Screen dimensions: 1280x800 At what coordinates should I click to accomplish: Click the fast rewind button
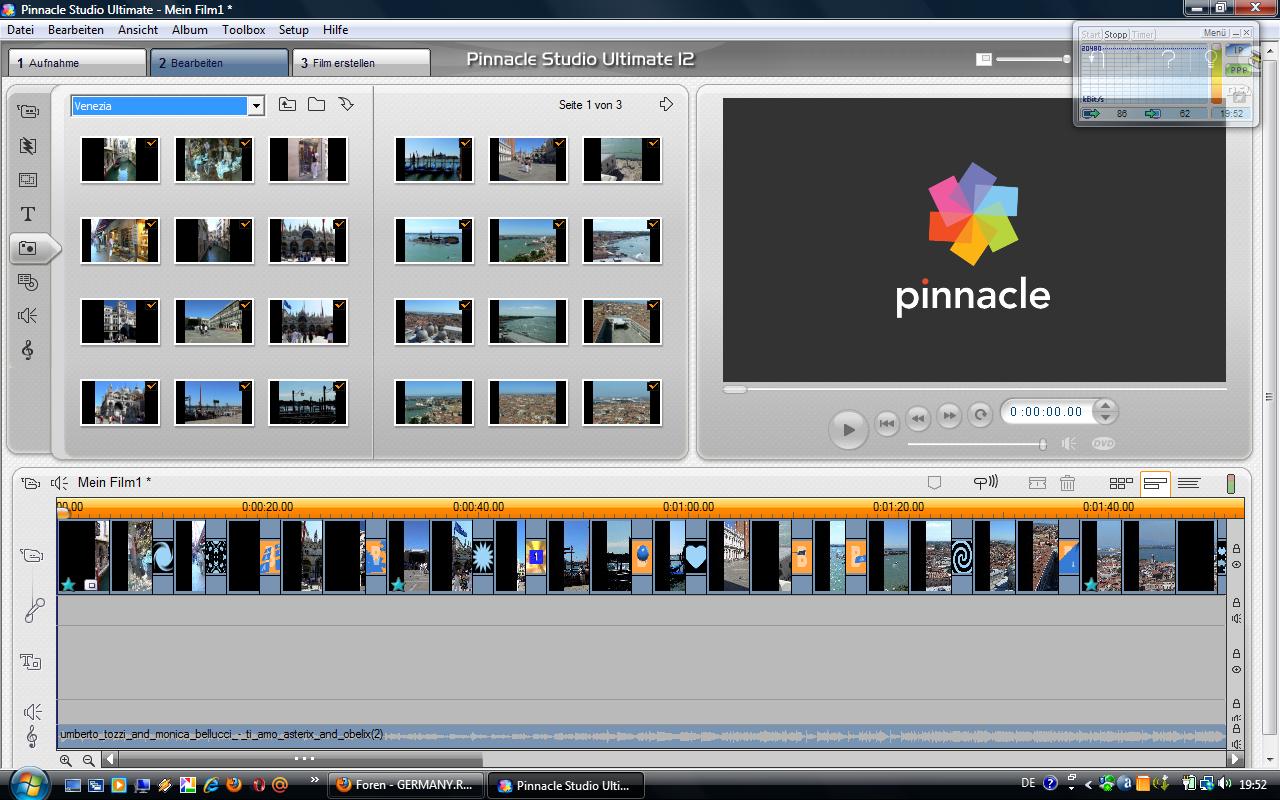917,417
